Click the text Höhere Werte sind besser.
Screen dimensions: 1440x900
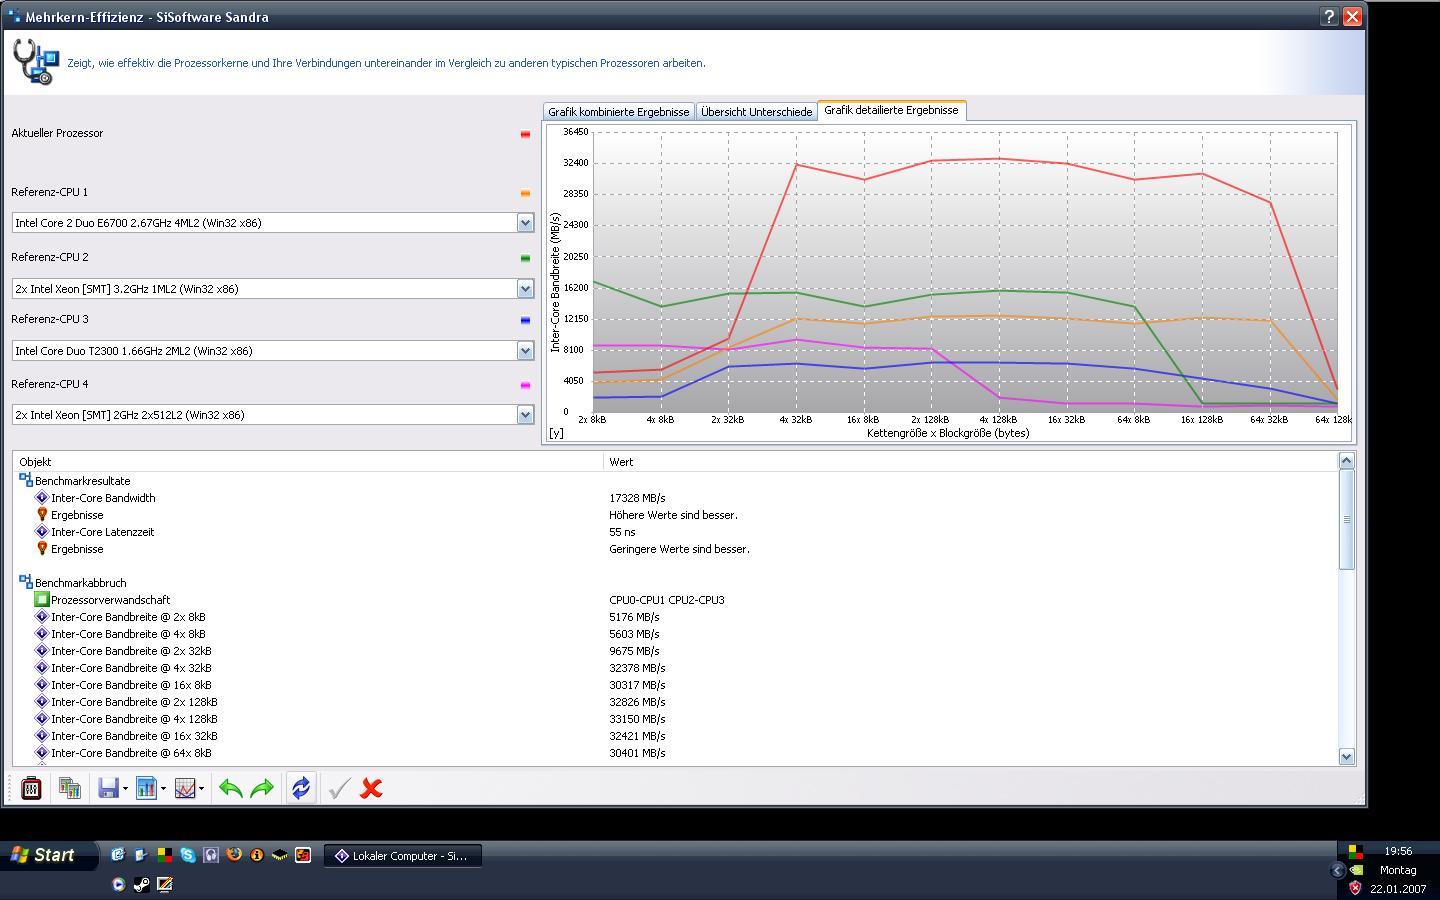click(x=673, y=515)
